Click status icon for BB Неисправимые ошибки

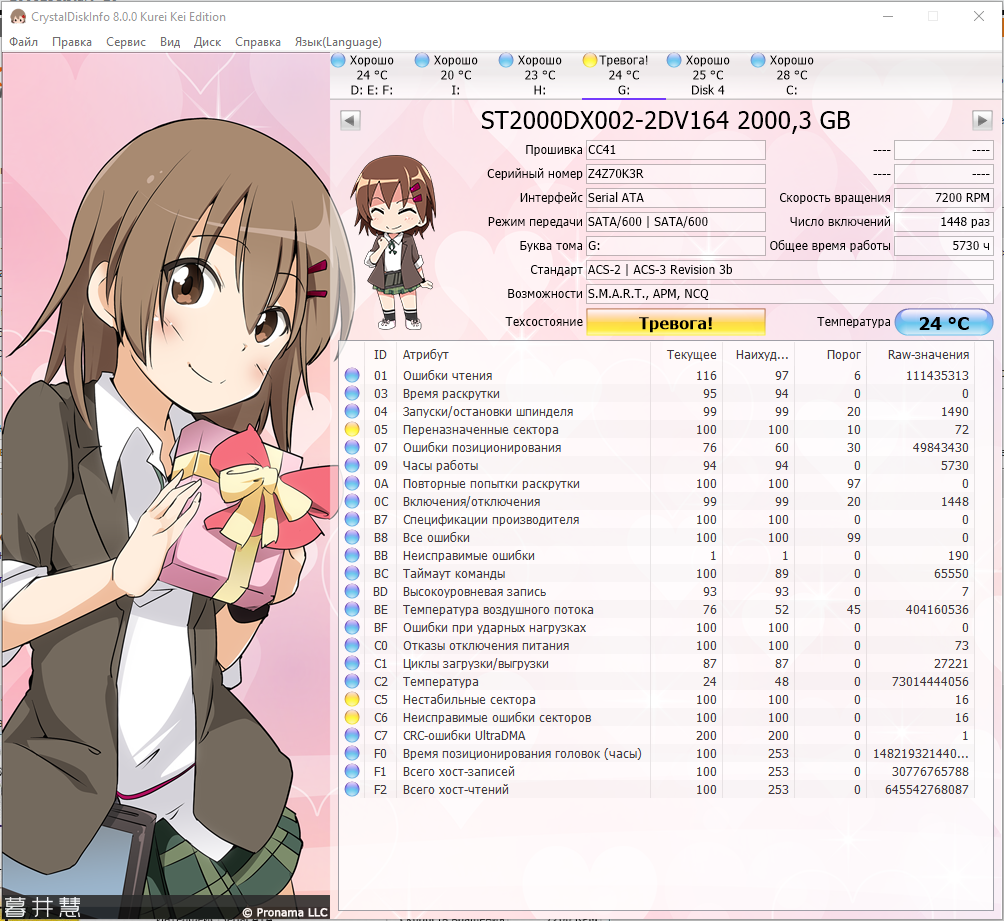[x=352, y=555]
